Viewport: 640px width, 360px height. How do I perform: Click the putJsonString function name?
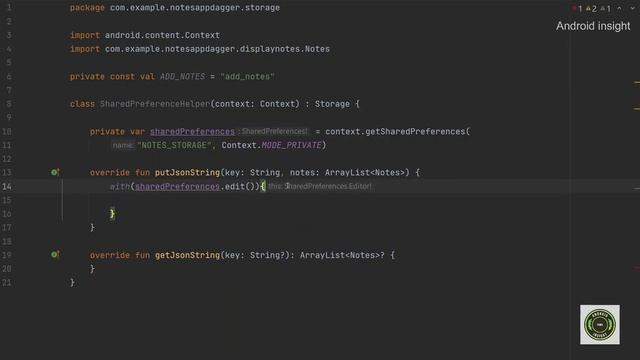(x=187, y=173)
